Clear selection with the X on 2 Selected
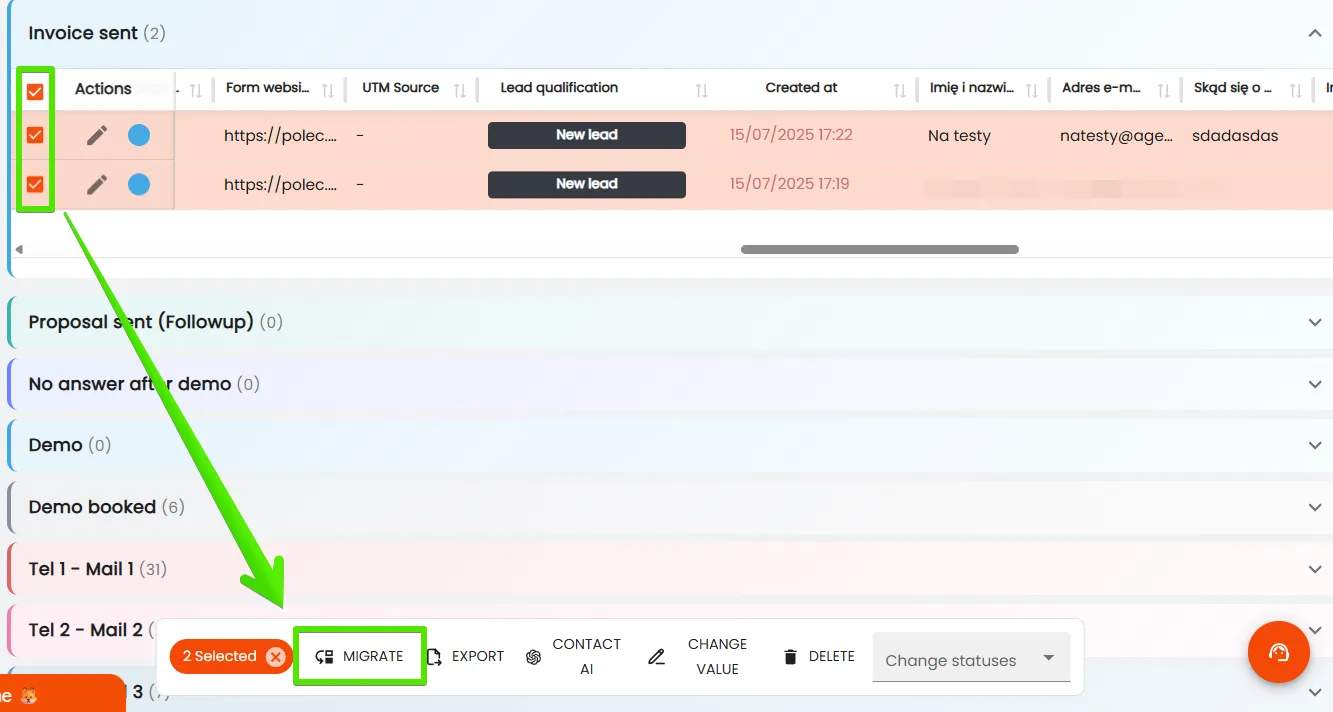This screenshot has width=1333, height=712. pyautogui.click(x=276, y=657)
